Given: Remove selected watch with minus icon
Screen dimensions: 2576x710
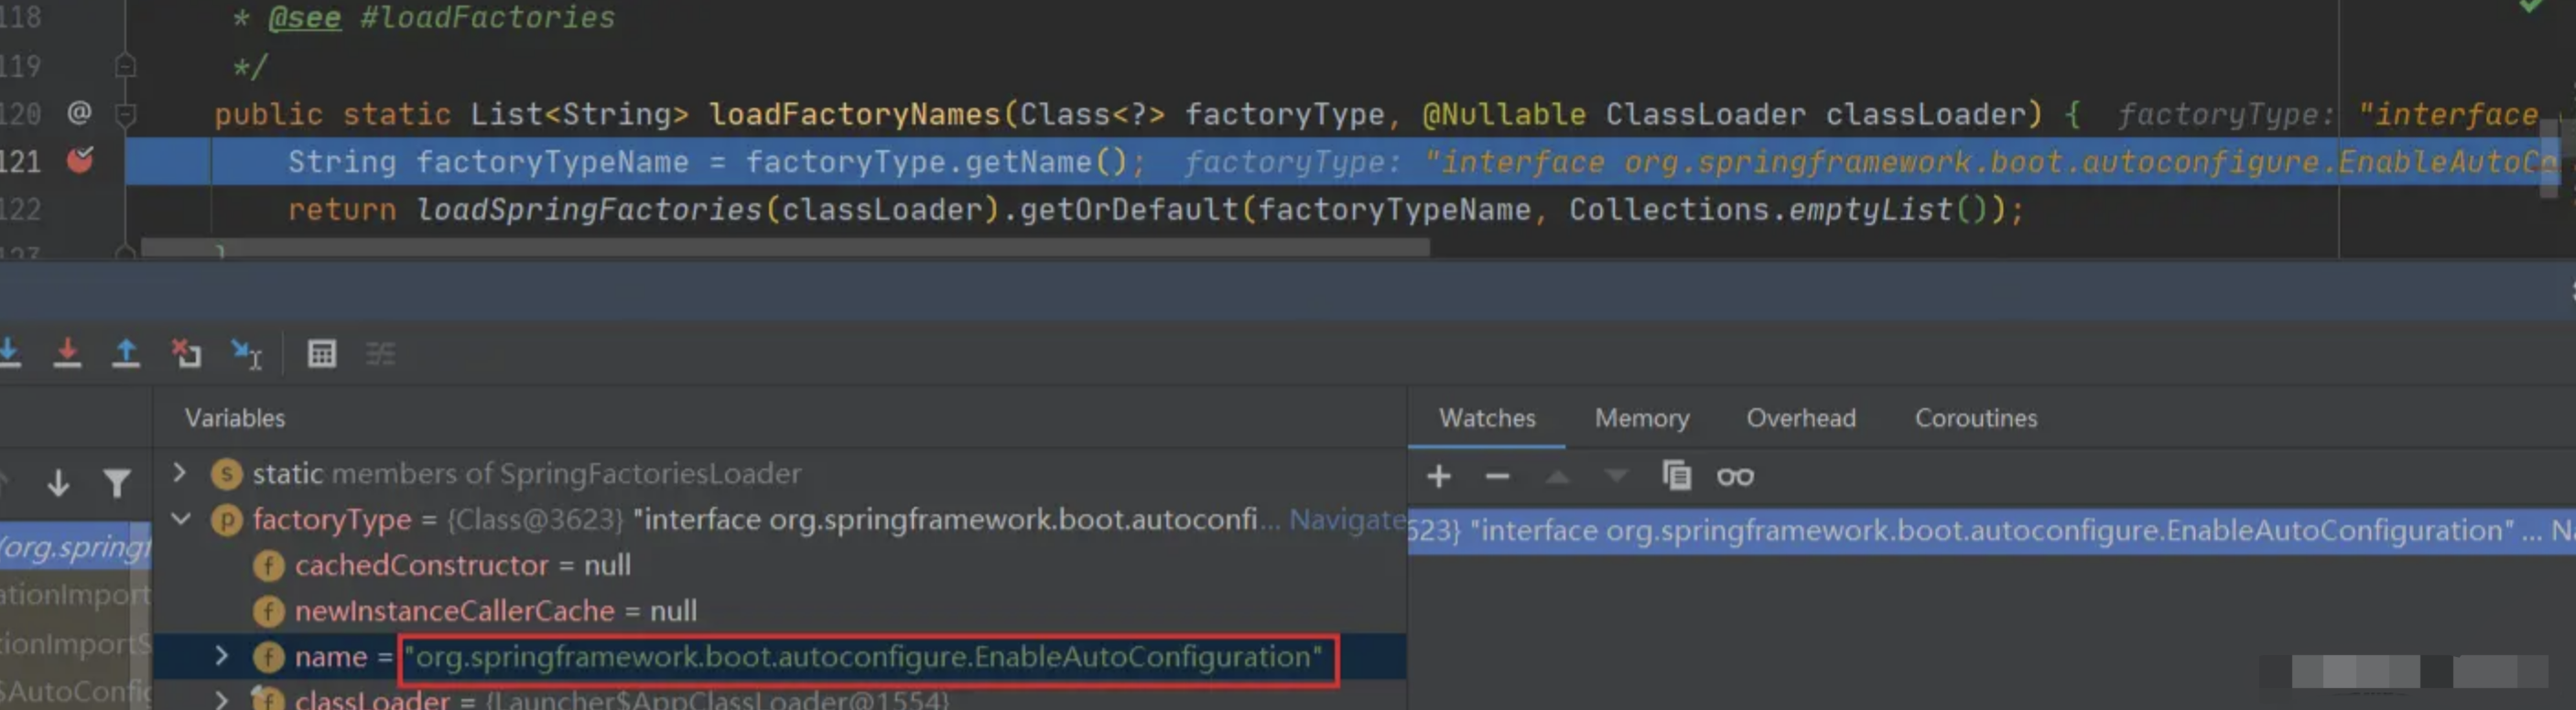Looking at the screenshot, I should click(x=1497, y=476).
